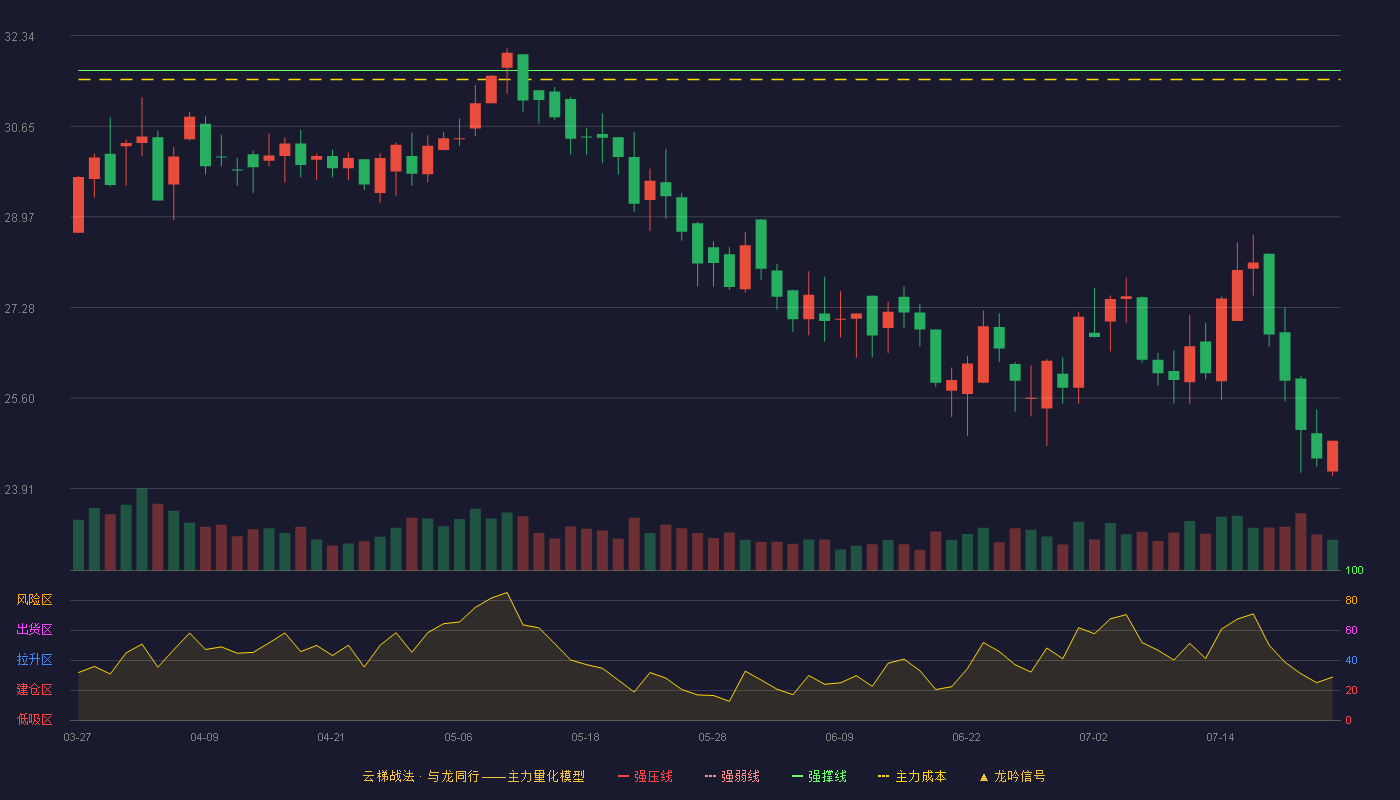The height and width of the screenshot is (800, 1400).
Task: Select the highest red candlestick near 32.34
Action: pos(507,61)
